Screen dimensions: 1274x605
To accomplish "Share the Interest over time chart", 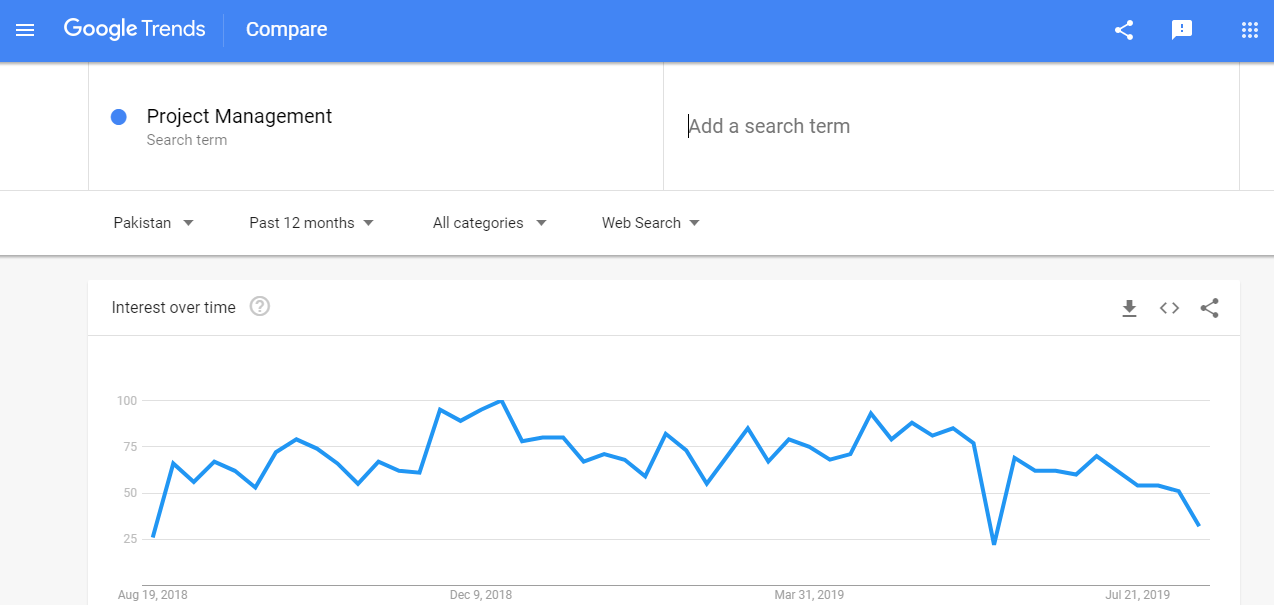I will tap(1209, 308).
